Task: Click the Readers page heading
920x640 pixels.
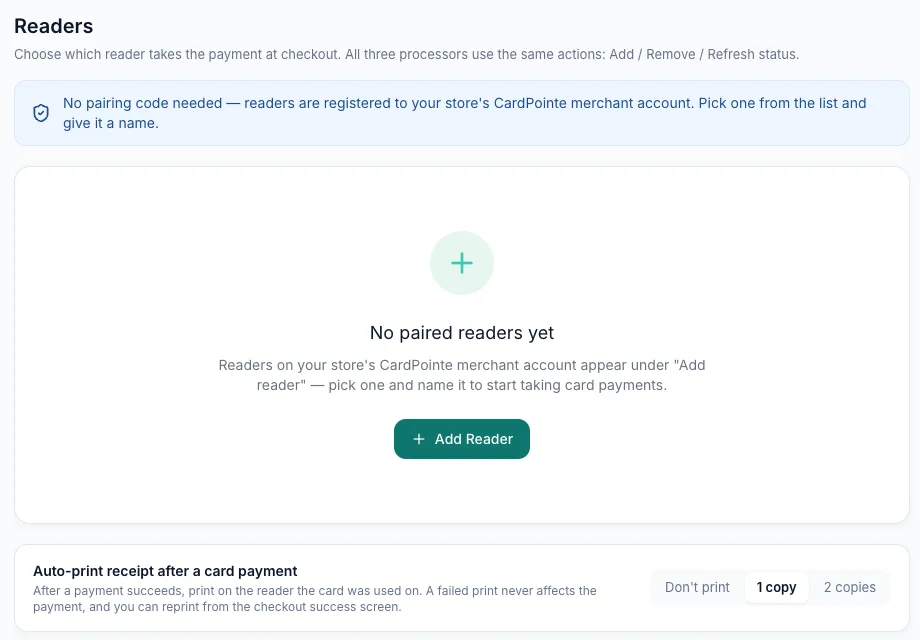Action: (x=53, y=26)
